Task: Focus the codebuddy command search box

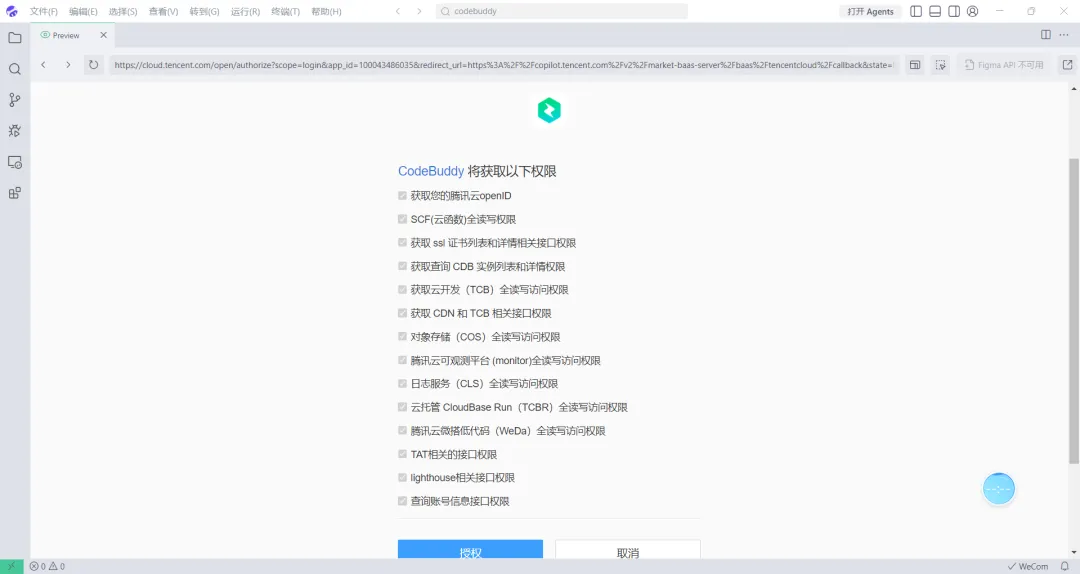Action: pyautogui.click(x=561, y=11)
